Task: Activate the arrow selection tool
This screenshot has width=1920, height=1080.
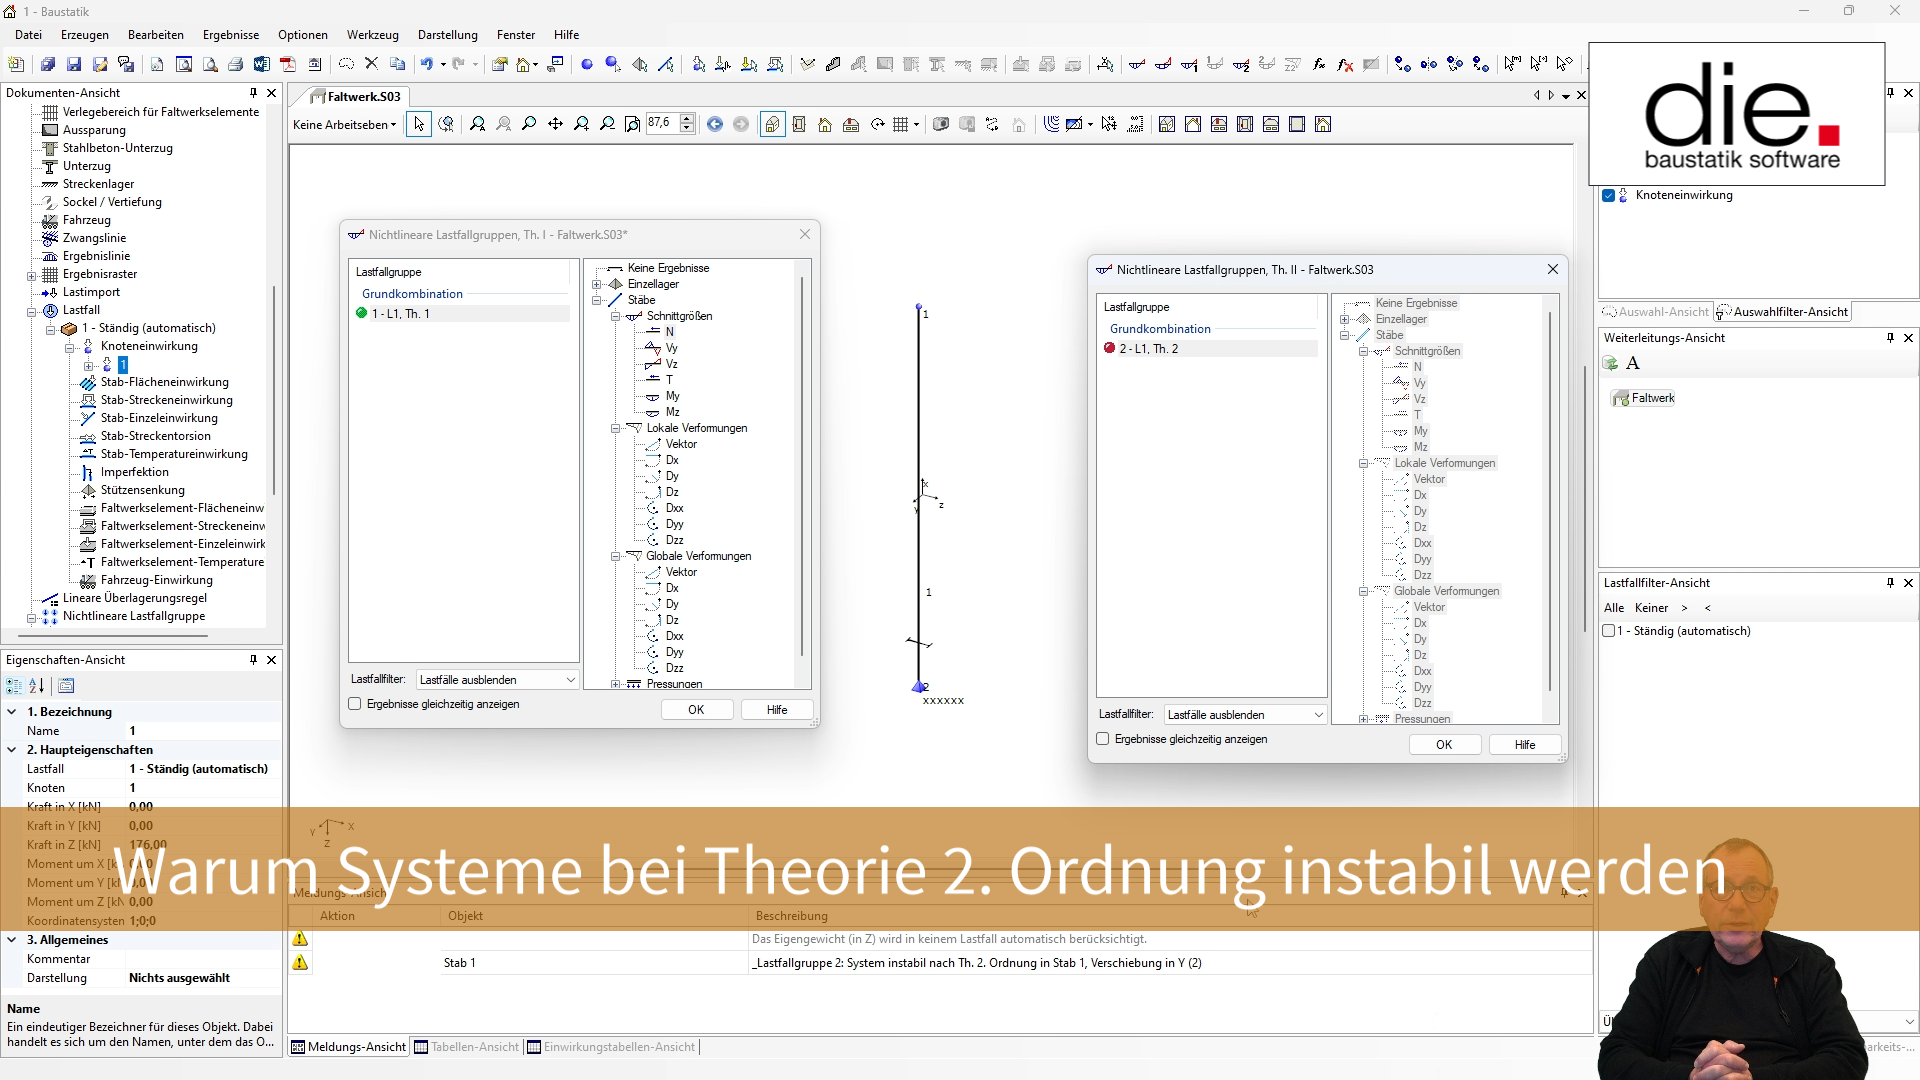Action: tap(419, 124)
